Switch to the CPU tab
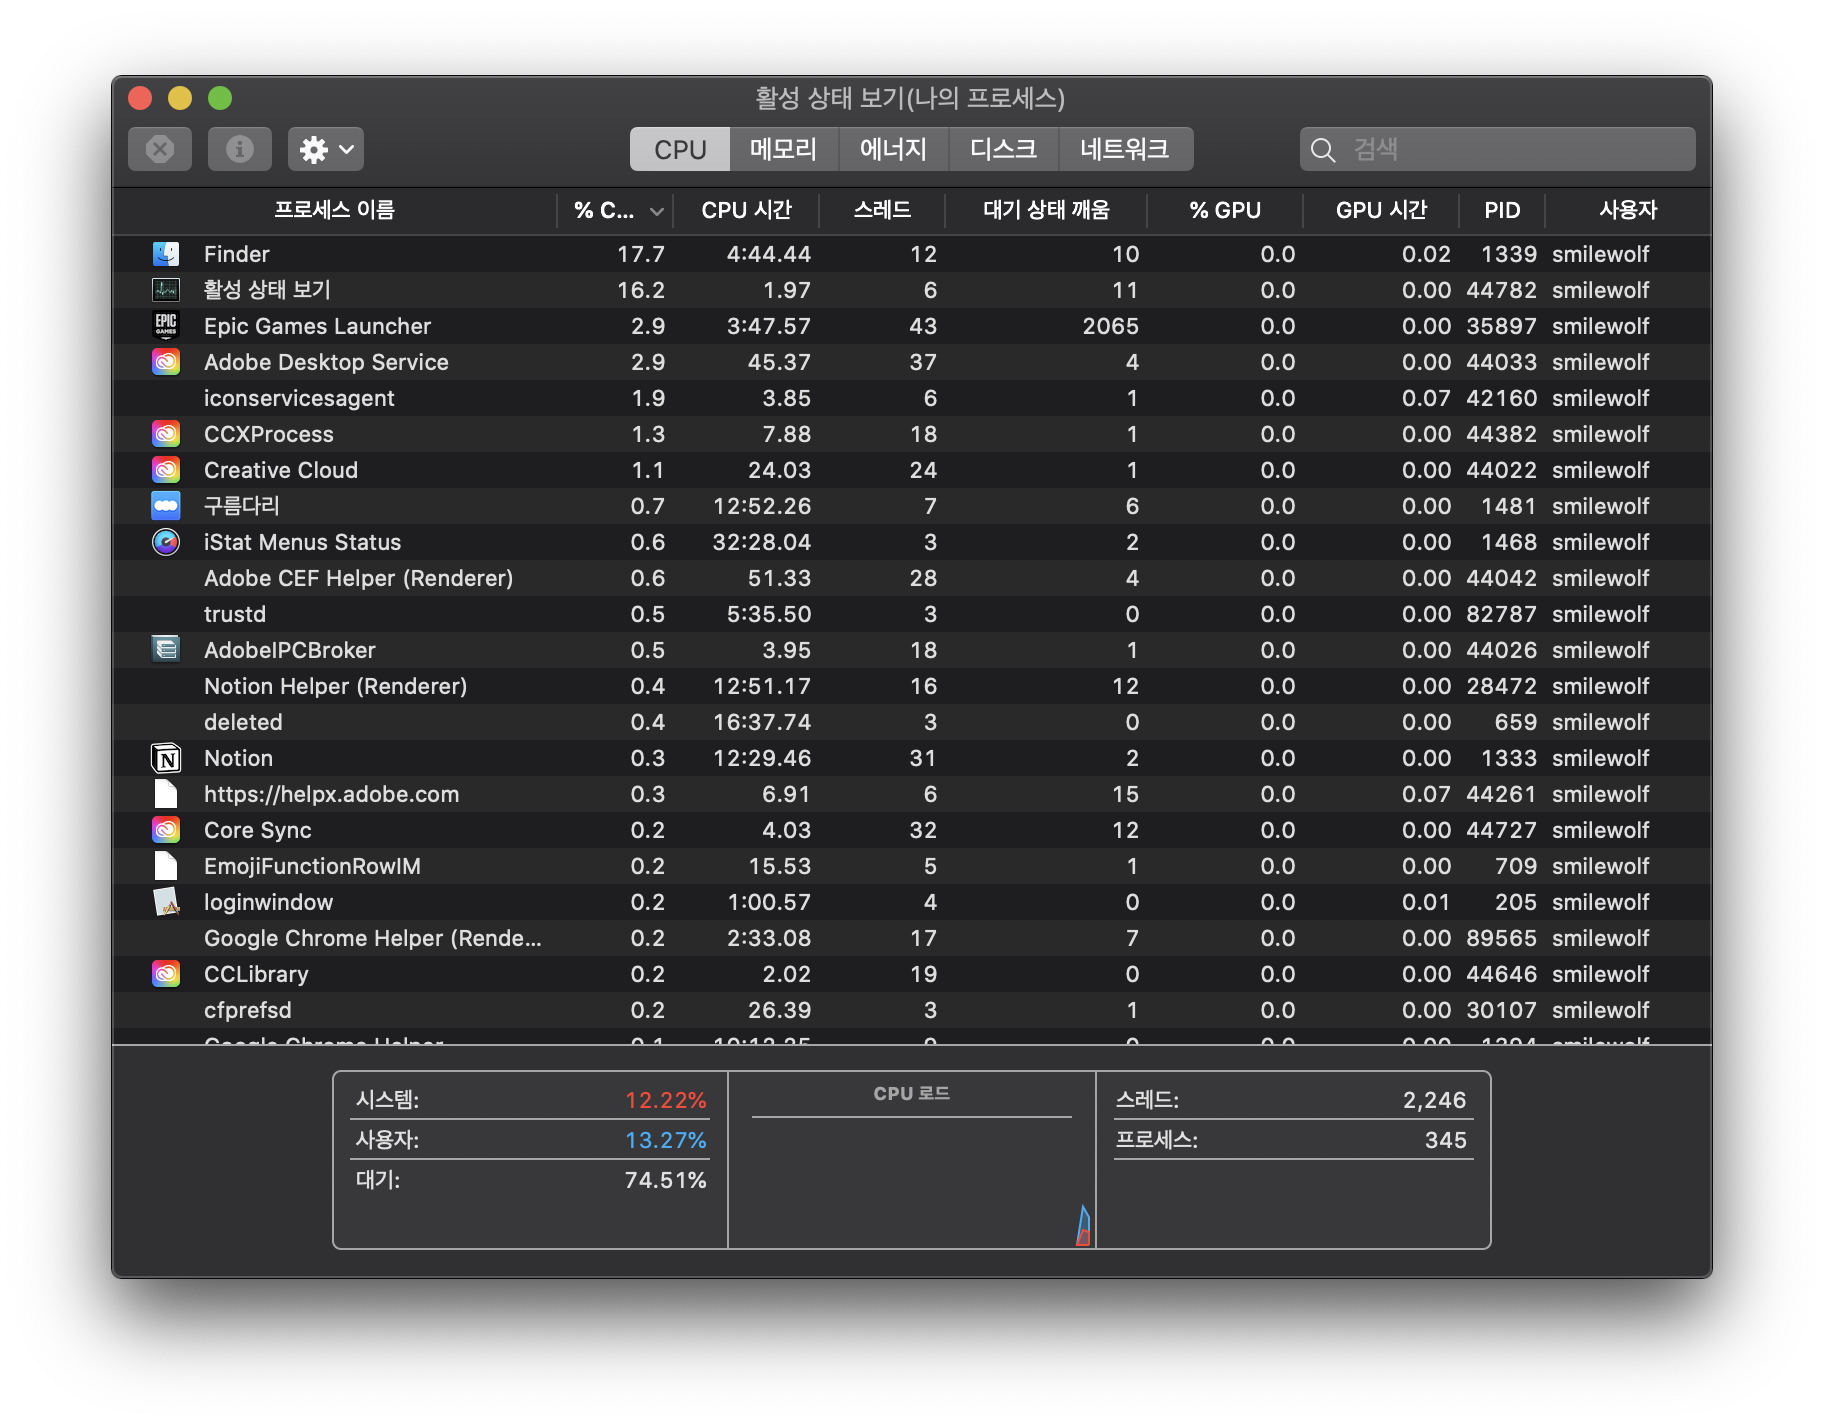Image resolution: width=1824 pixels, height=1426 pixels. (680, 149)
